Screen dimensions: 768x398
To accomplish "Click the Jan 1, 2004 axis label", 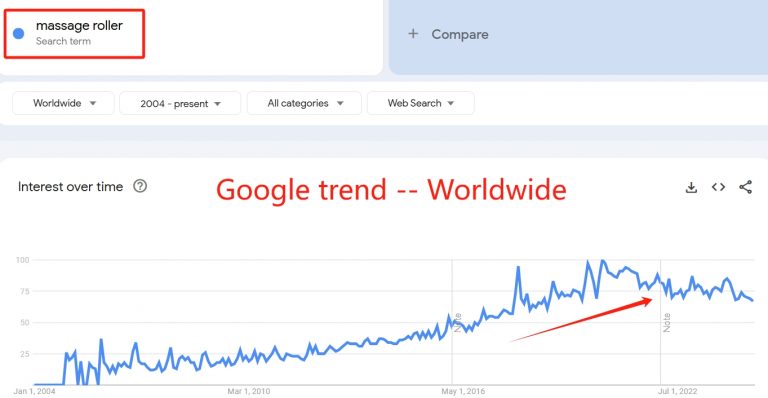I will pyautogui.click(x=34, y=391).
